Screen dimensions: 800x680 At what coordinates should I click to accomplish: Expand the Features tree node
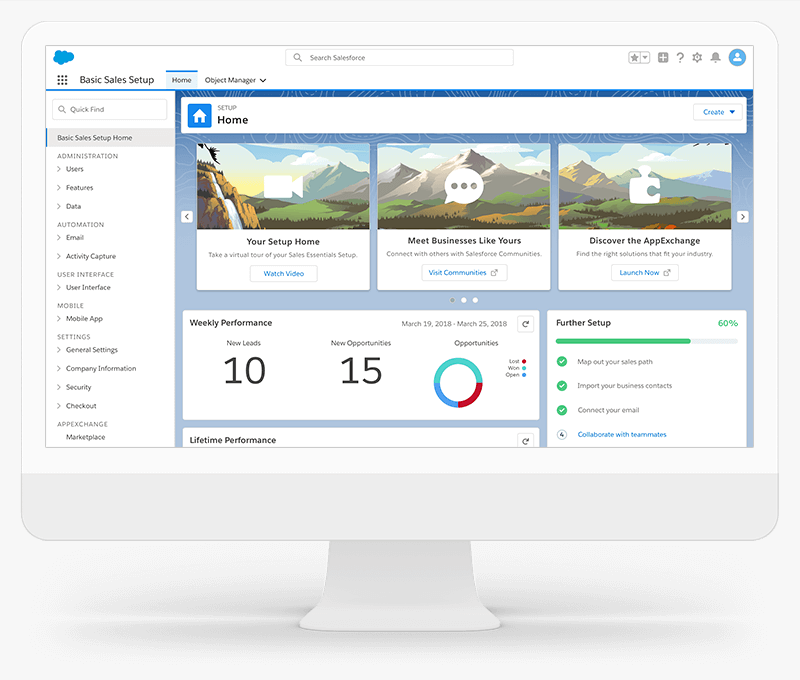(59, 188)
